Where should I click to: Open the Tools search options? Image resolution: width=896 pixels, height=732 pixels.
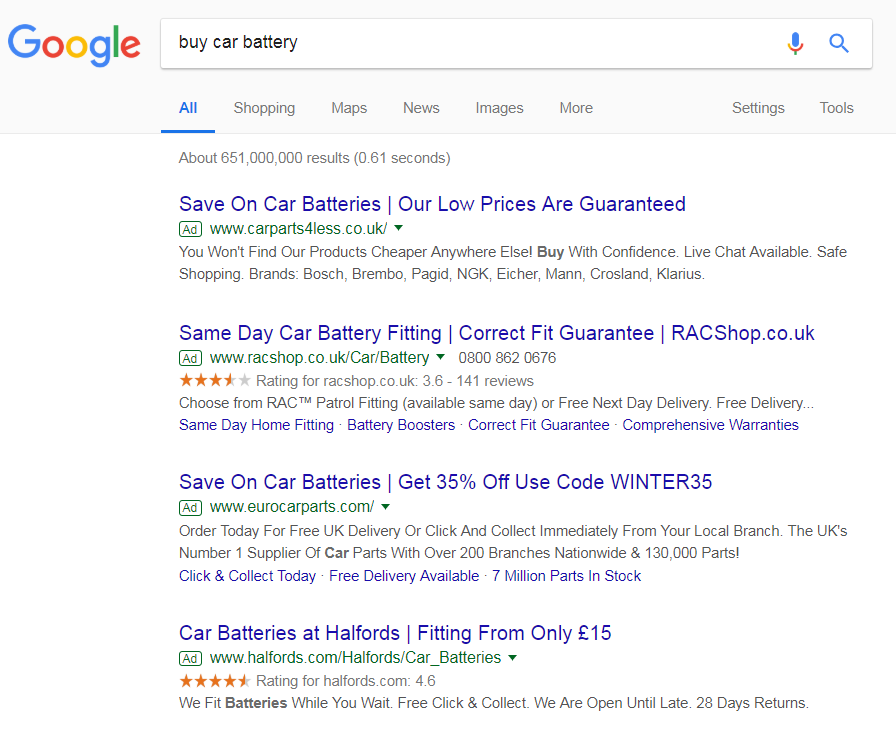pyautogui.click(x=837, y=108)
